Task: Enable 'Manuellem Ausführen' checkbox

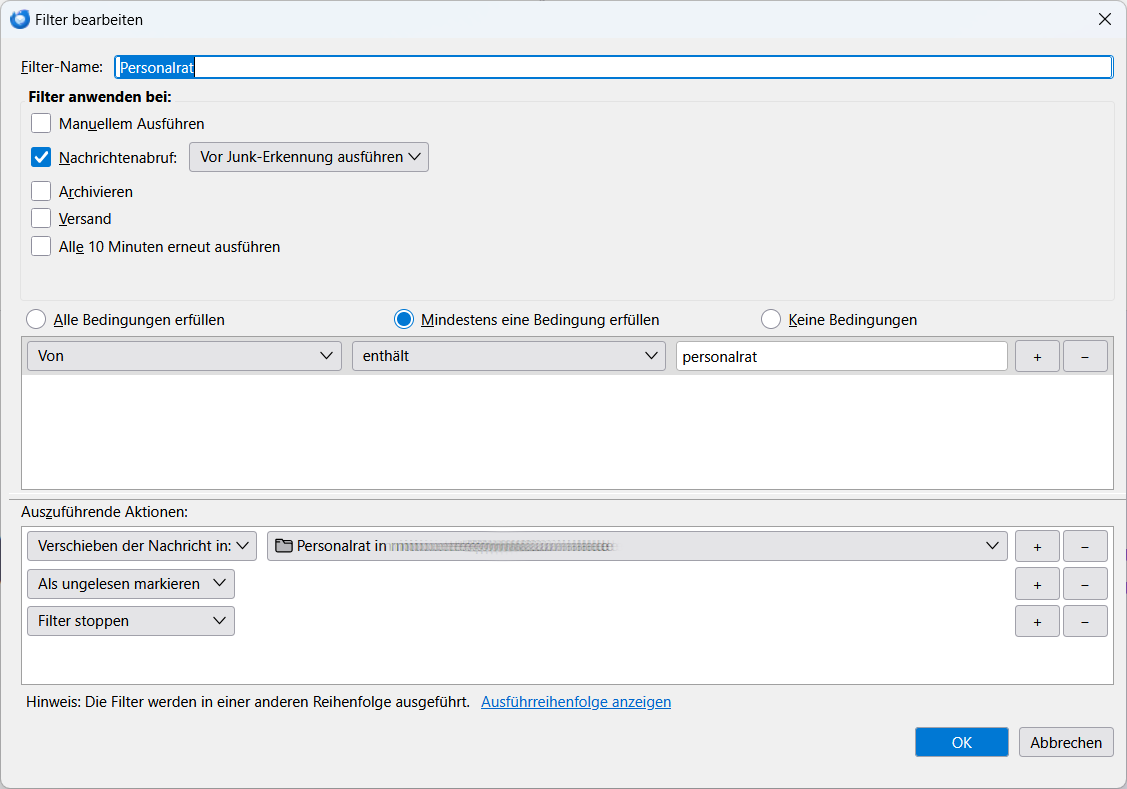Action: pos(41,124)
